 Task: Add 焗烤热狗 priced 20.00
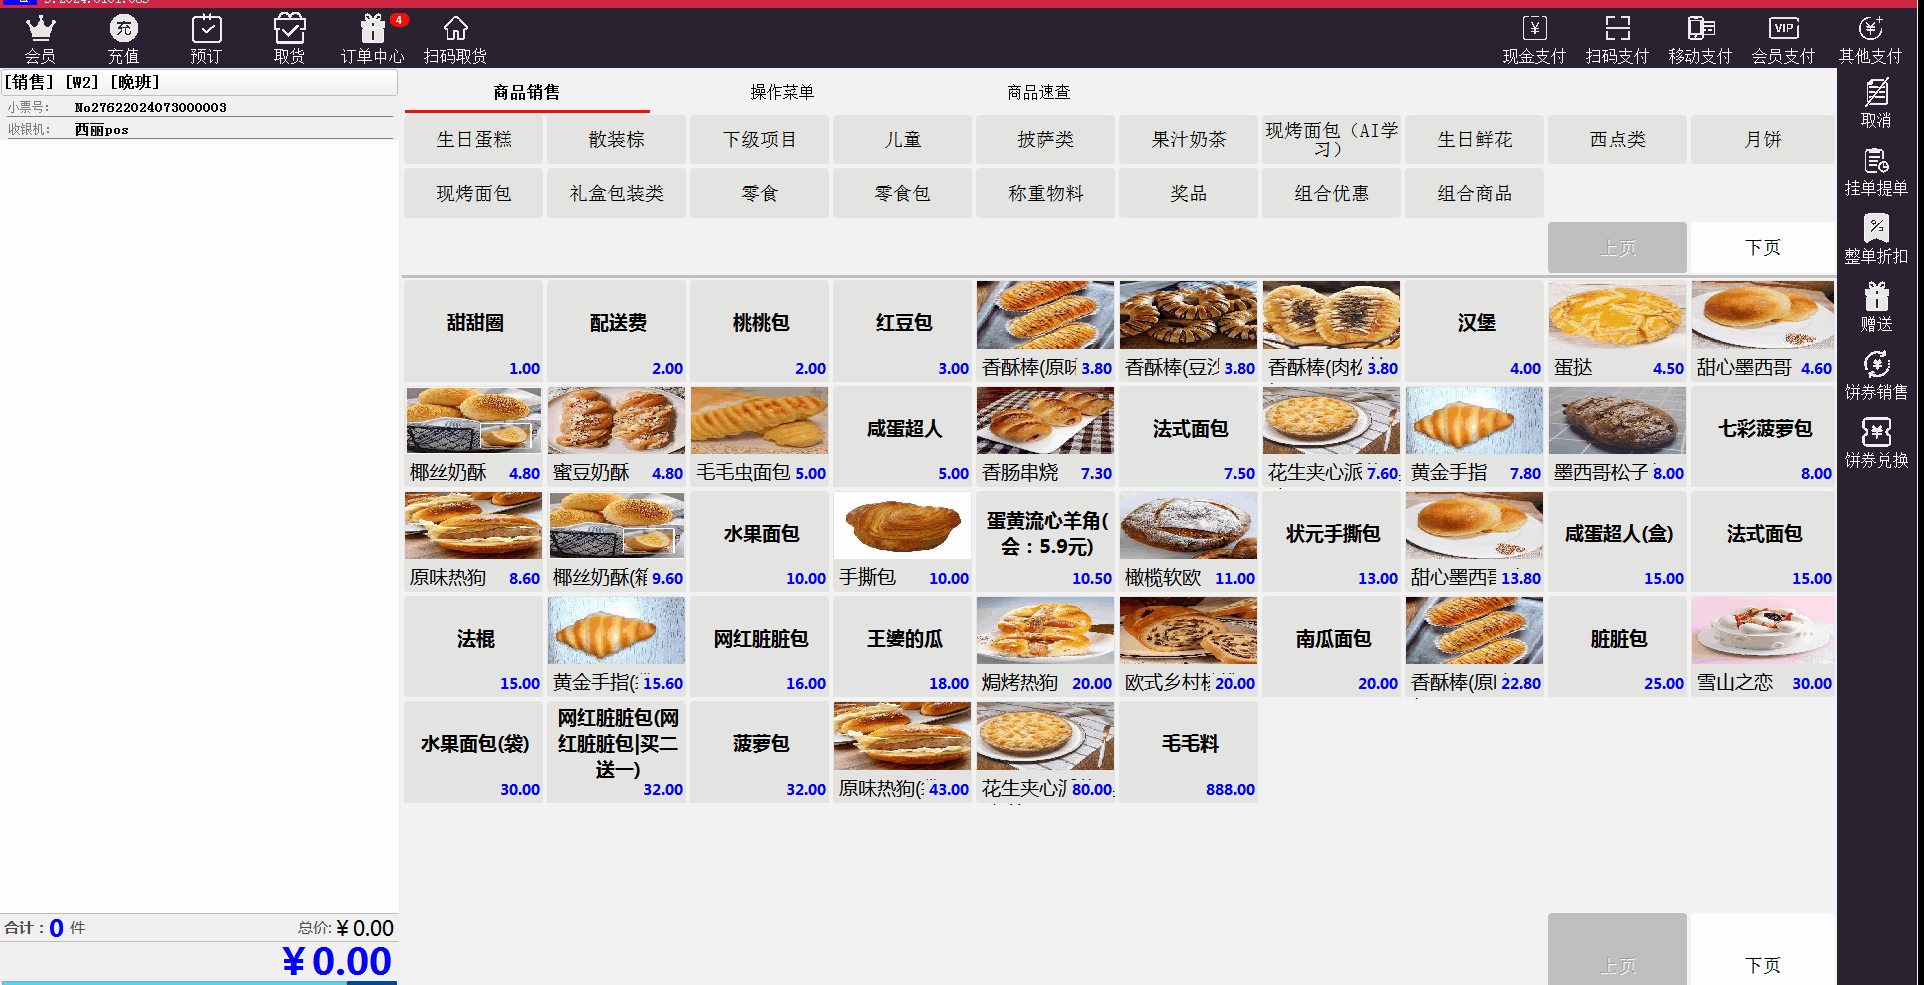click(x=1046, y=646)
